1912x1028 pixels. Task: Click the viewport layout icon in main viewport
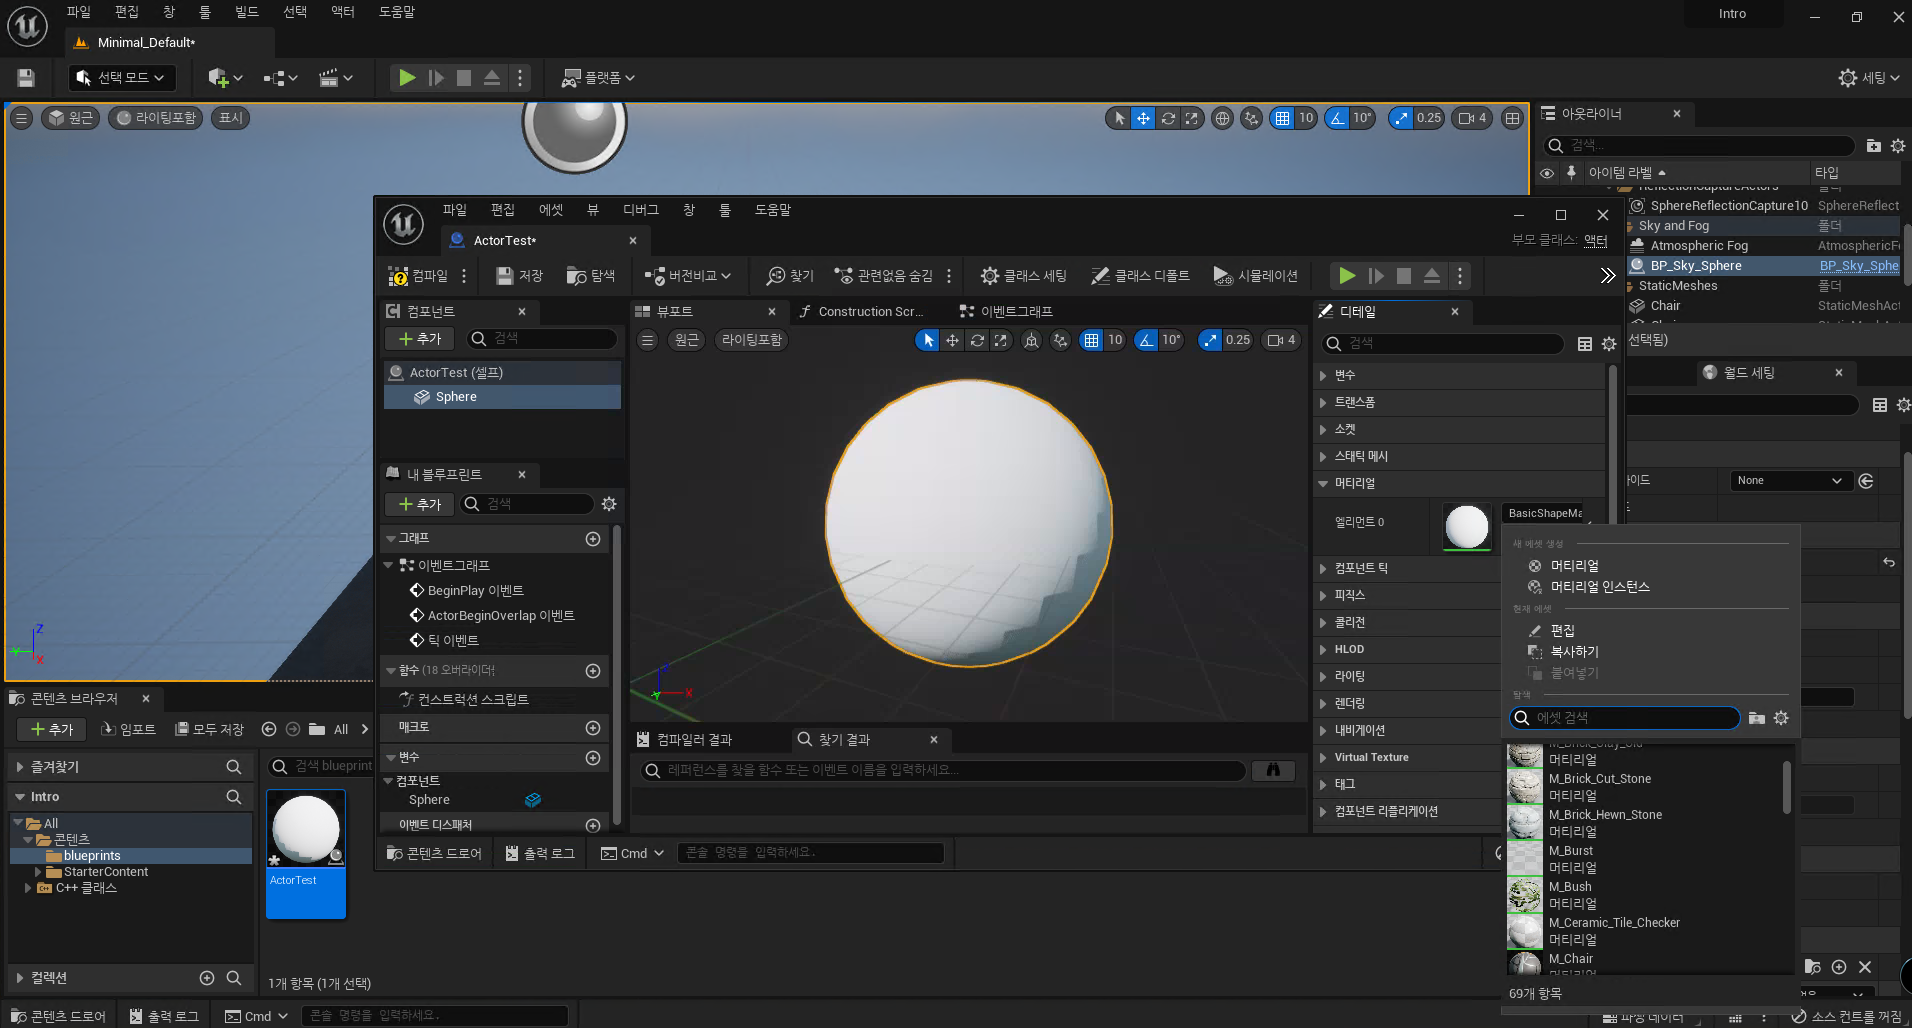[x=1513, y=118]
